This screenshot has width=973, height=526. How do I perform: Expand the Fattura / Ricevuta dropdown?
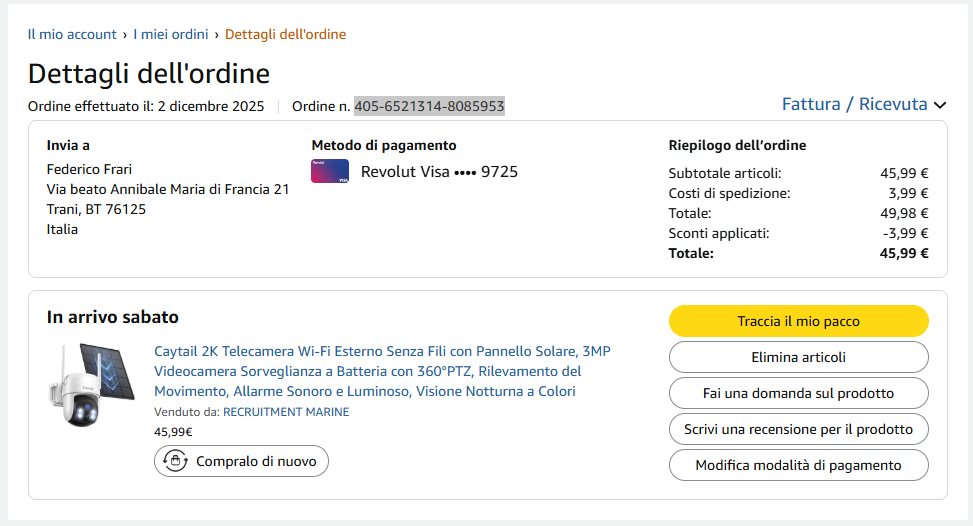863,104
